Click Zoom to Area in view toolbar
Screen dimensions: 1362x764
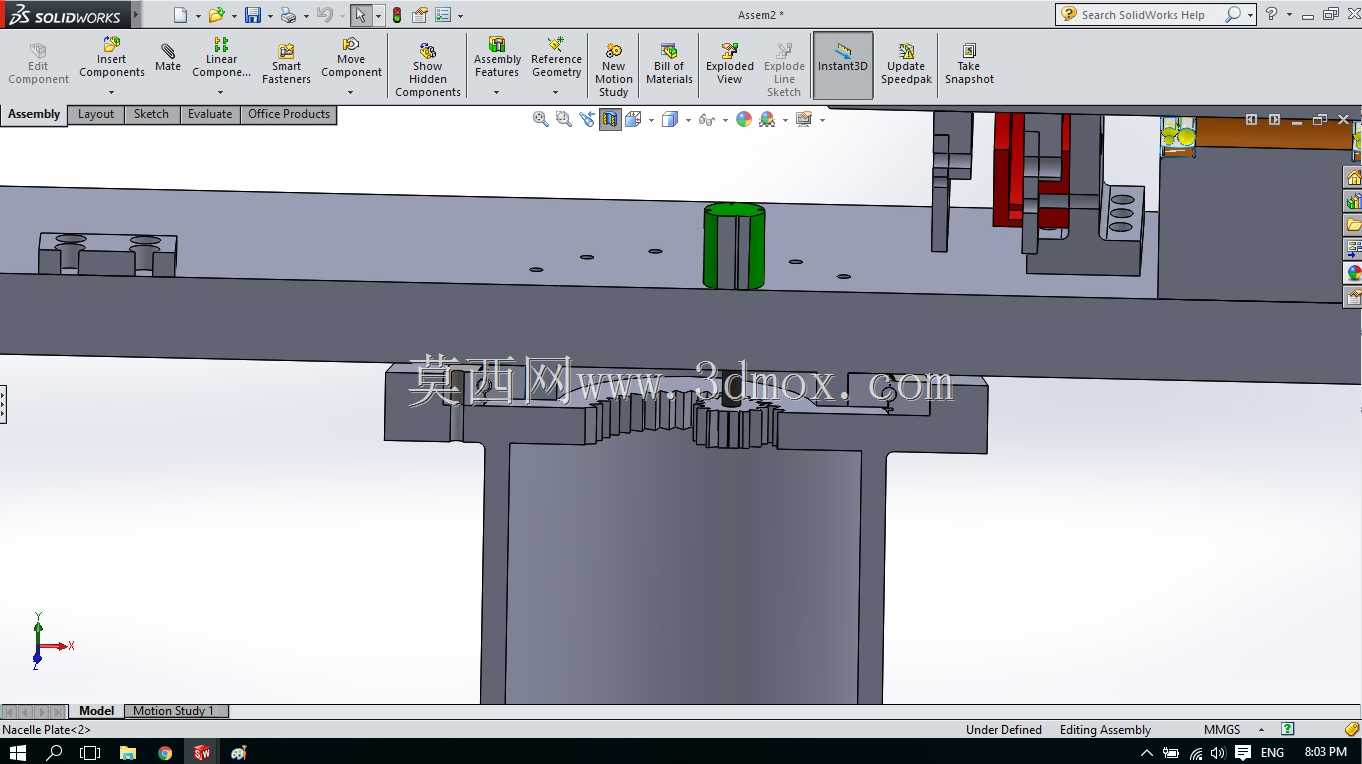[x=564, y=120]
